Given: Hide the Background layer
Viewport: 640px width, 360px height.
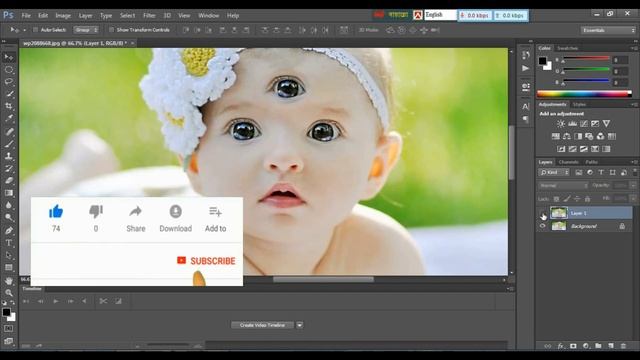Looking at the screenshot, I should click(x=542, y=226).
